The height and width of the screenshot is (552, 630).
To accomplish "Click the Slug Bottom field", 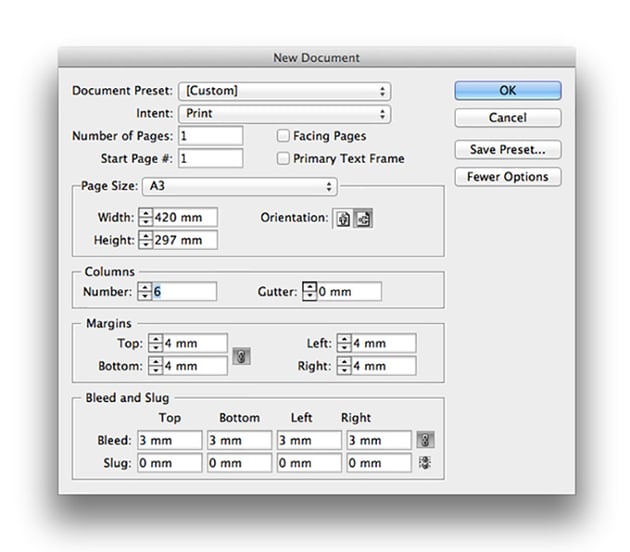I will (x=239, y=463).
